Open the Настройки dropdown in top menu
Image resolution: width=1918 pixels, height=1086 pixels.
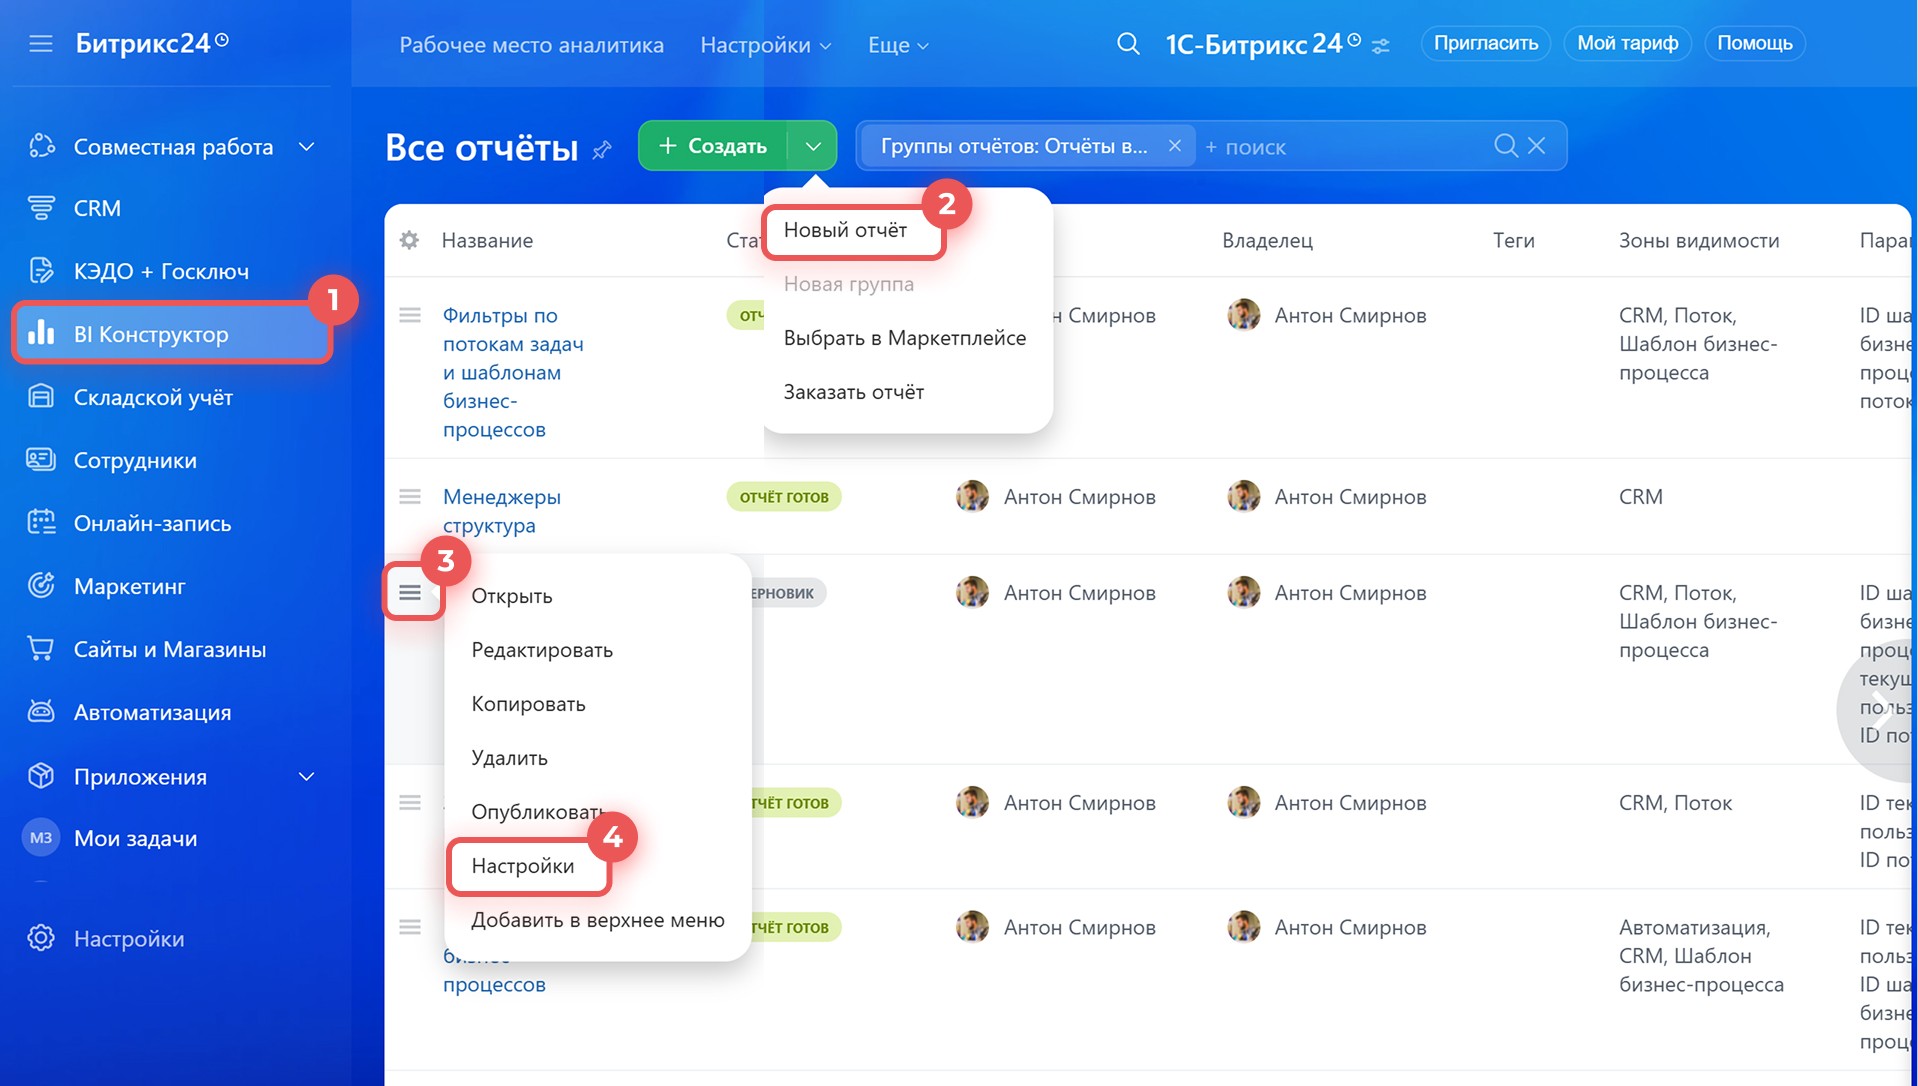coord(765,45)
